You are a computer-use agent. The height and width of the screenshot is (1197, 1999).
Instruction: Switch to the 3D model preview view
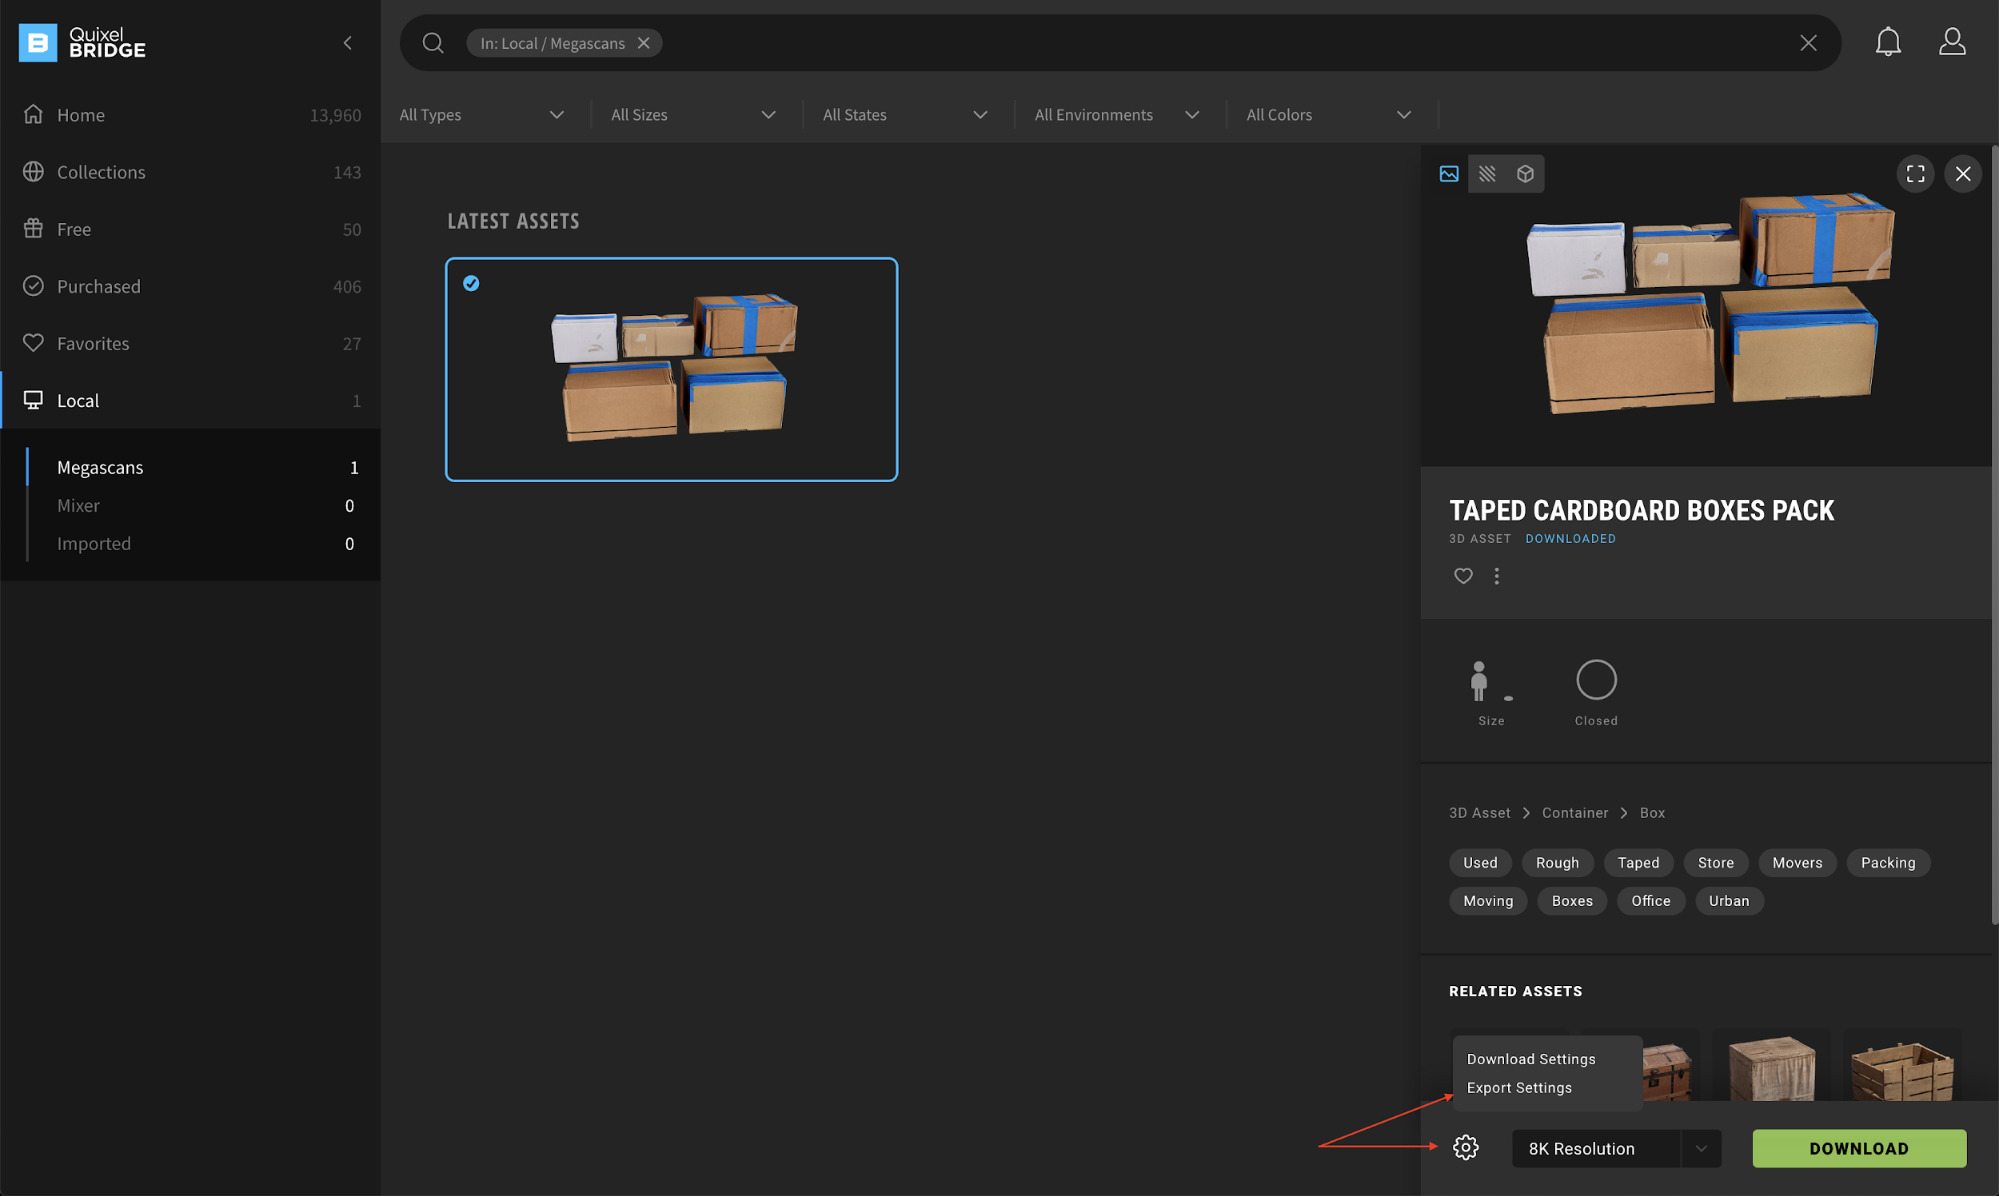pyautogui.click(x=1524, y=173)
